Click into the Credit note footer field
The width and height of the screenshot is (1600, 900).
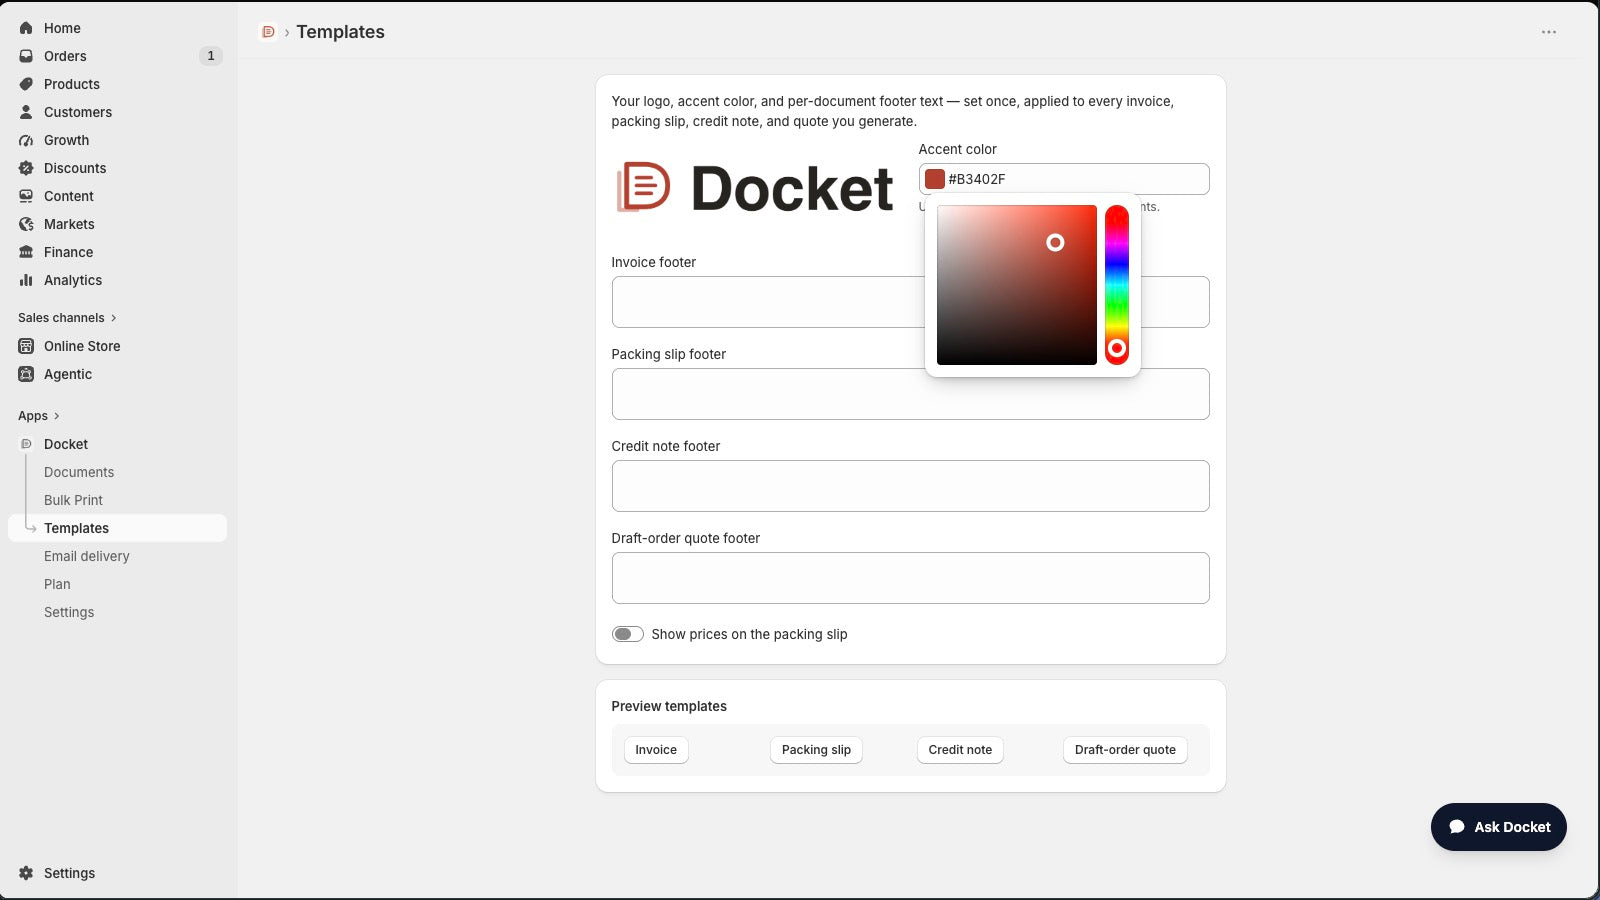pyautogui.click(x=910, y=486)
